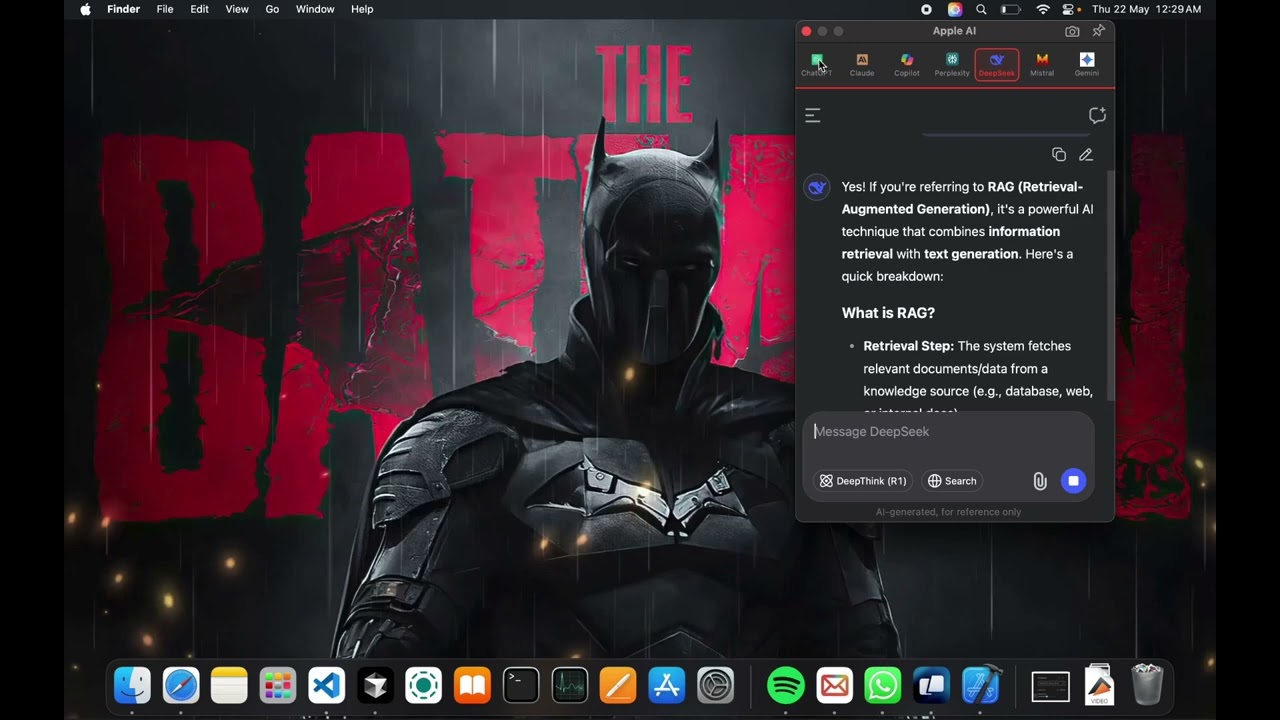
Task: Open WhatsApp from the Dock
Action: [x=883, y=685]
